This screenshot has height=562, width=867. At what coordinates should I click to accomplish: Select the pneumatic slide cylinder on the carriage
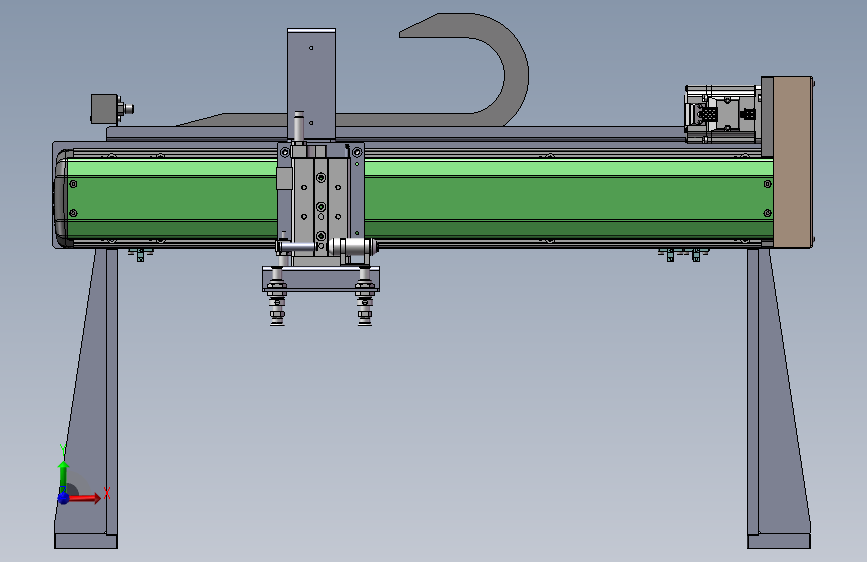pyautogui.click(x=321, y=205)
